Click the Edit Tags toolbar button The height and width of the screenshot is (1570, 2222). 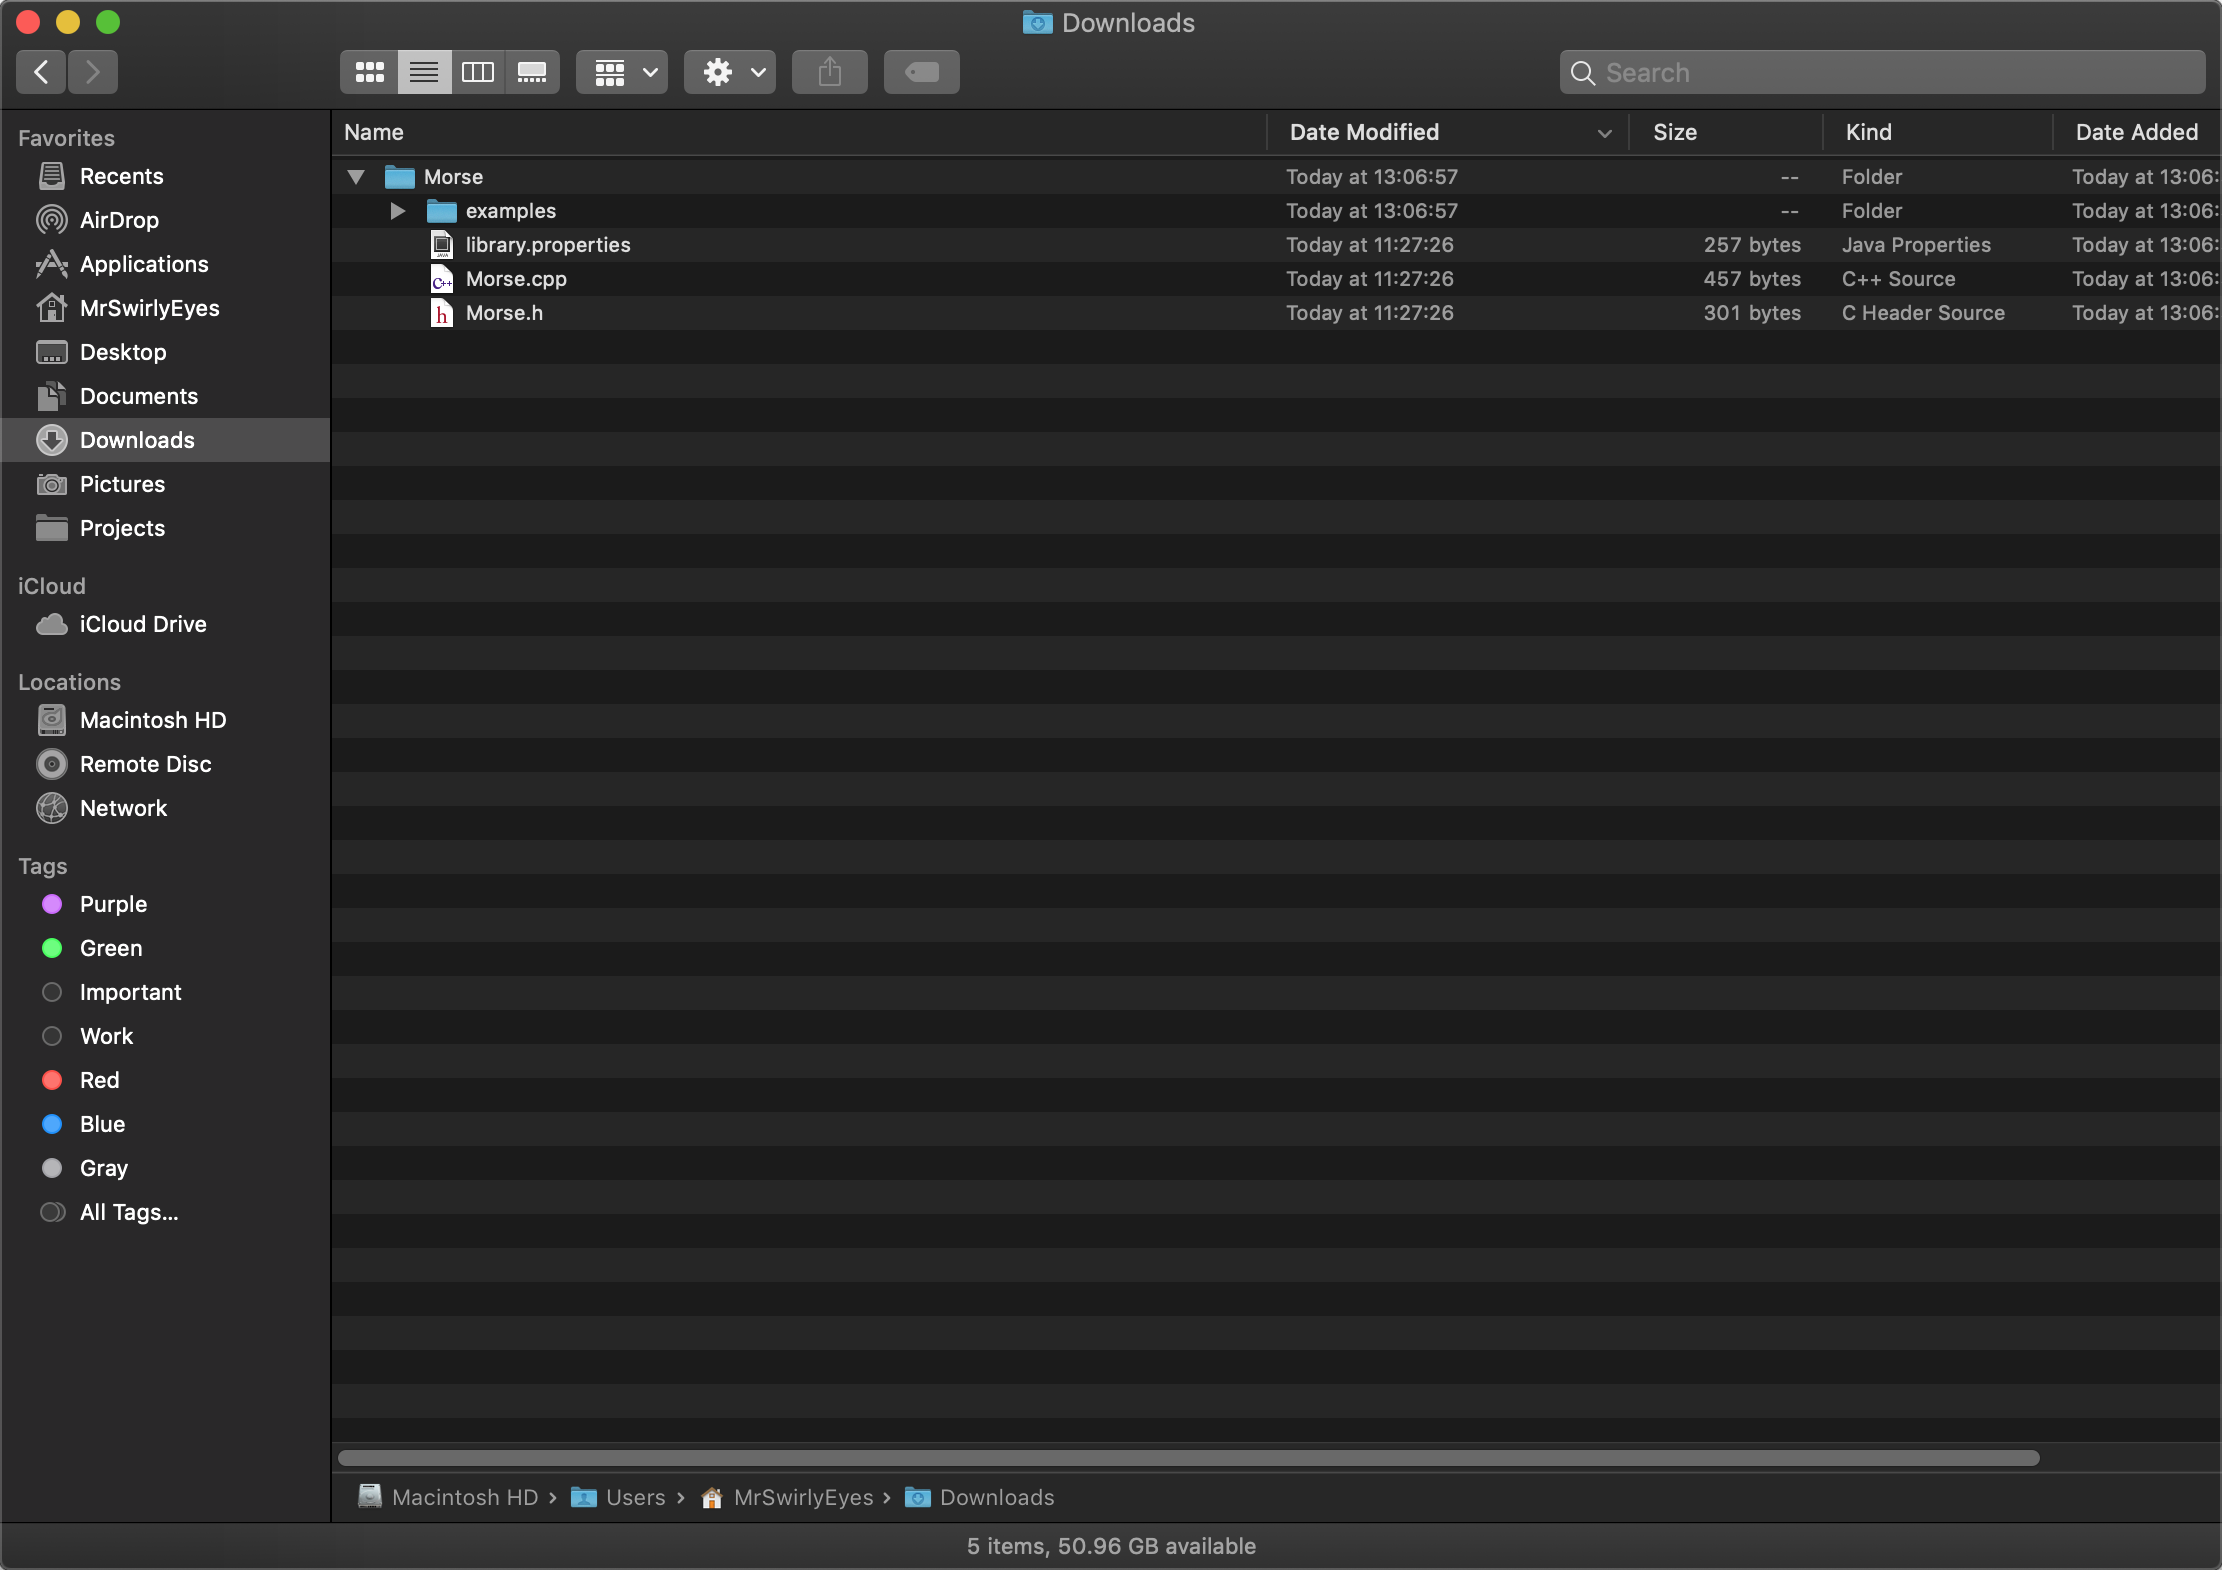[921, 72]
